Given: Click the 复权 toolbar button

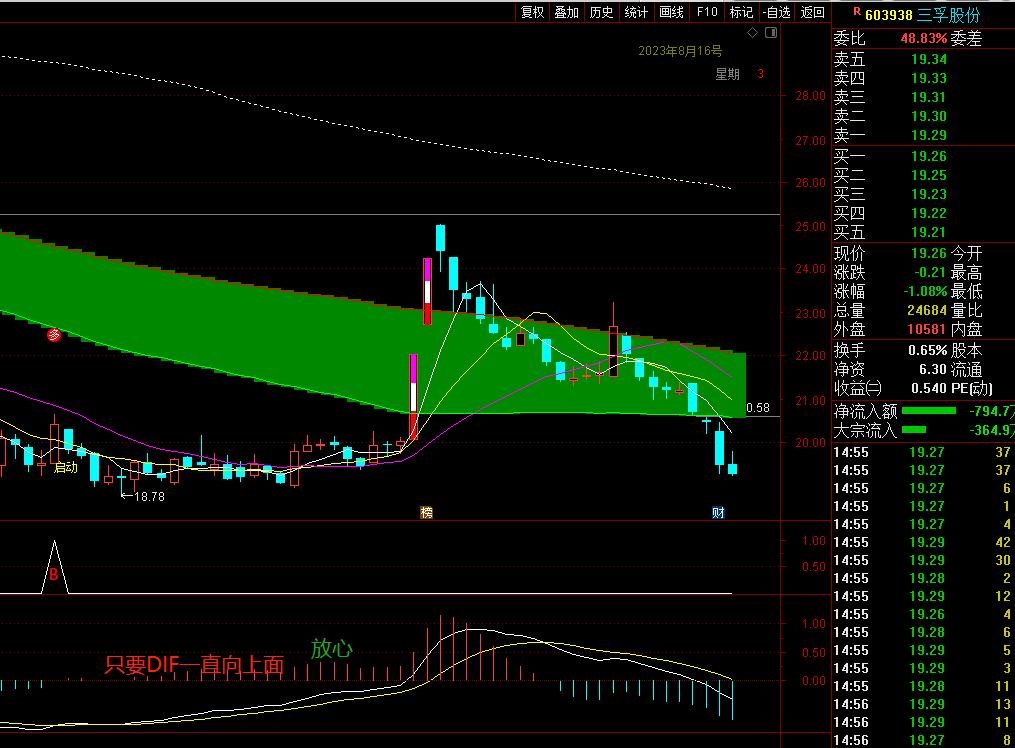Looking at the screenshot, I should [x=533, y=12].
